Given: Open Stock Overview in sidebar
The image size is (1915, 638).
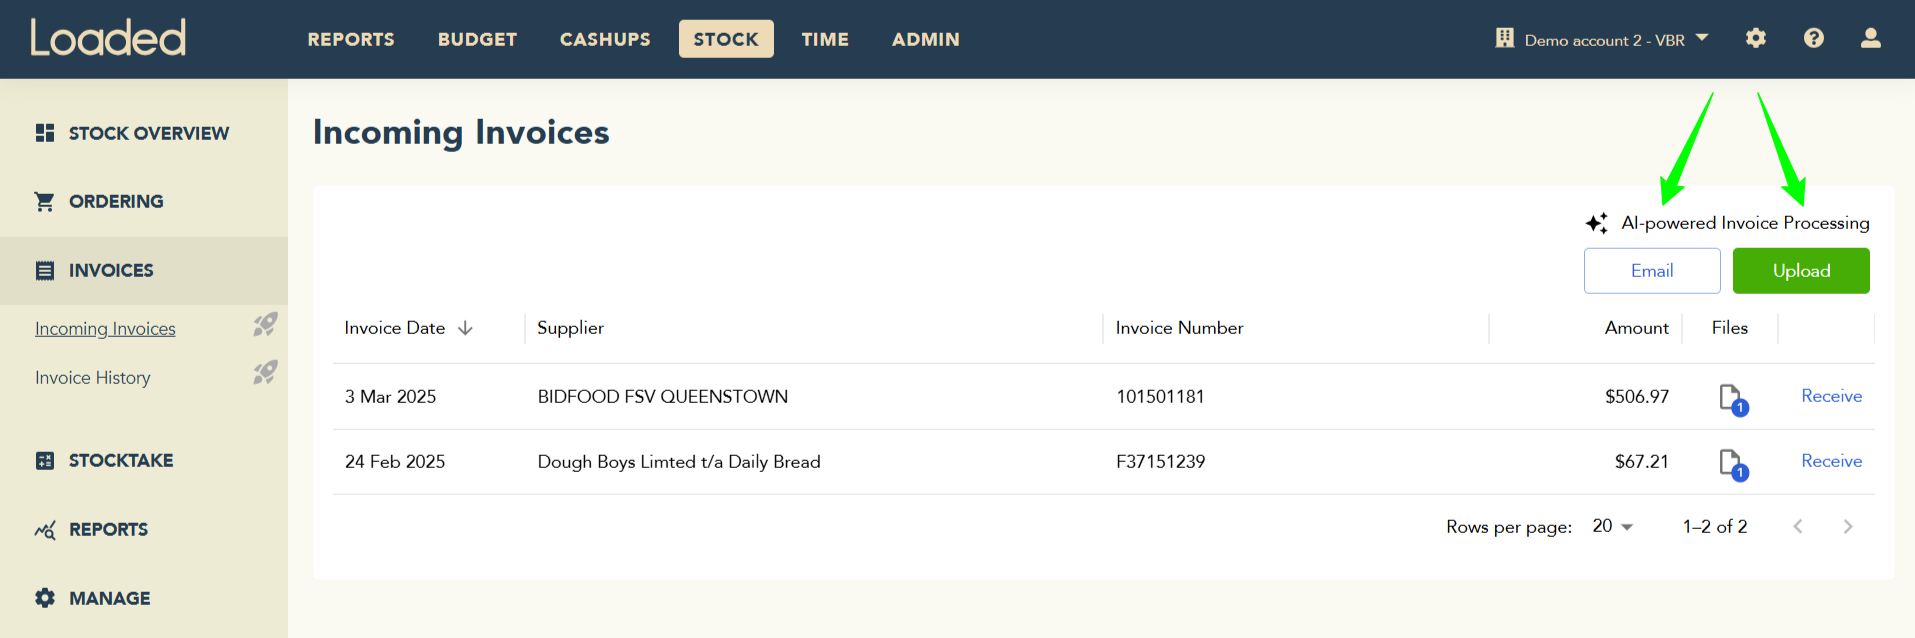Looking at the screenshot, I should click(148, 133).
